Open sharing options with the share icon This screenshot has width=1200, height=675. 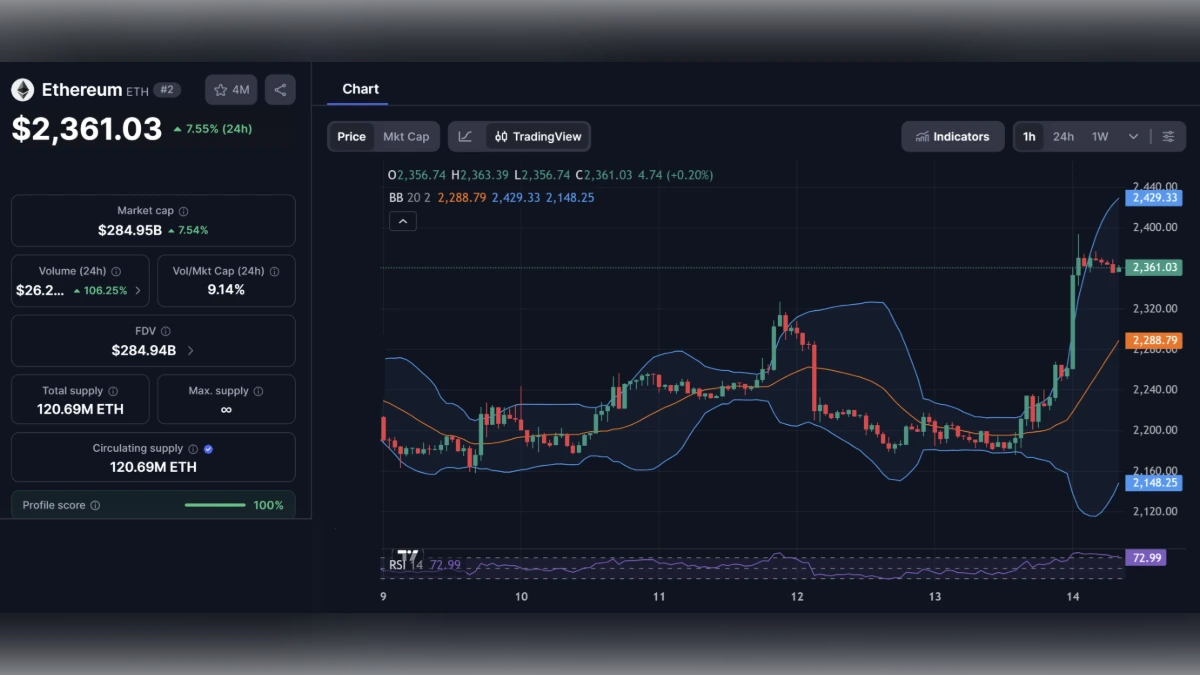pyautogui.click(x=280, y=89)
